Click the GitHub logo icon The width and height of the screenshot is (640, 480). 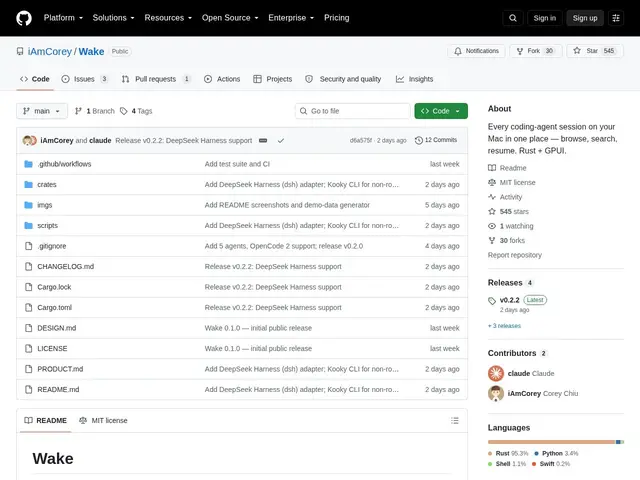pyautogui.click(x=24, y=18)
